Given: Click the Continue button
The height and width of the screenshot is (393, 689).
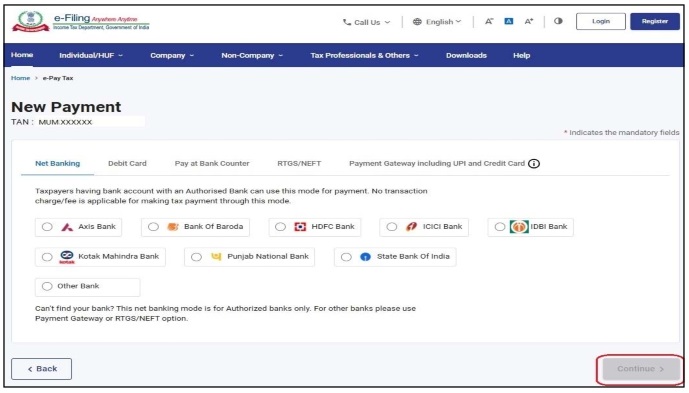Looking at the screenshot, I should click(640, 369).
